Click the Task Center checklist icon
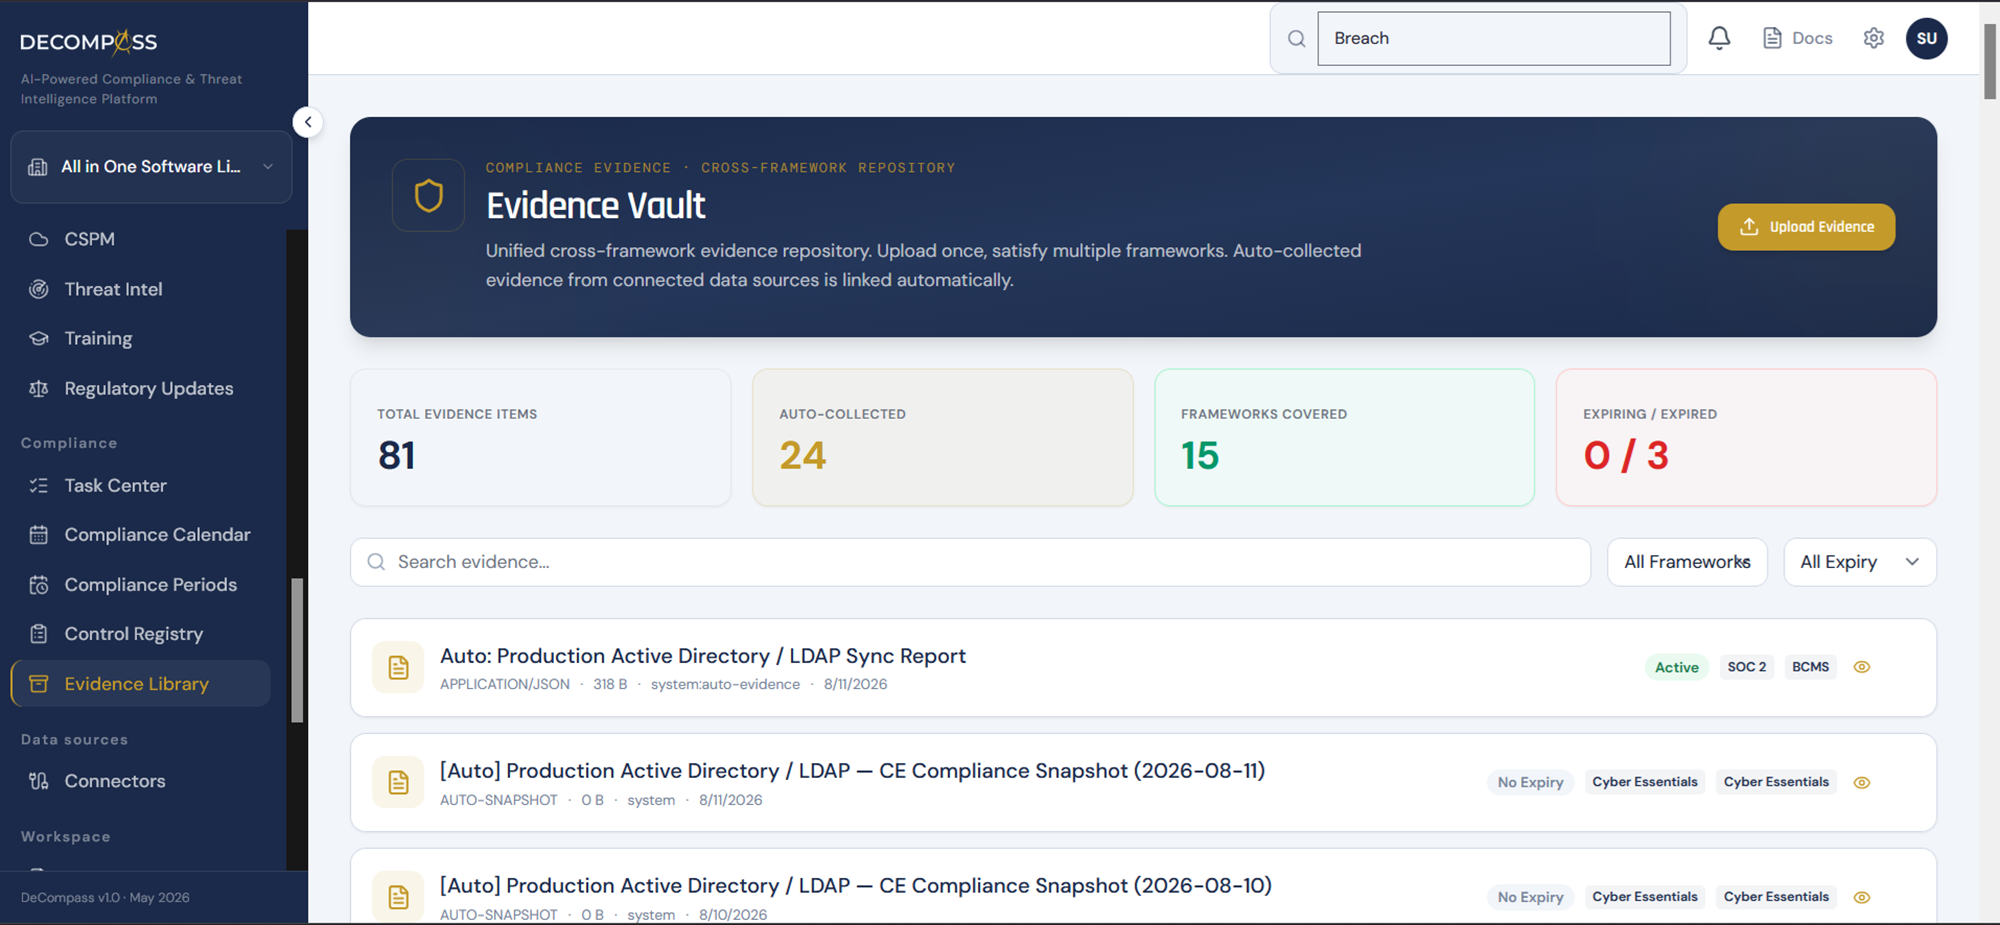 coord(39,485)
